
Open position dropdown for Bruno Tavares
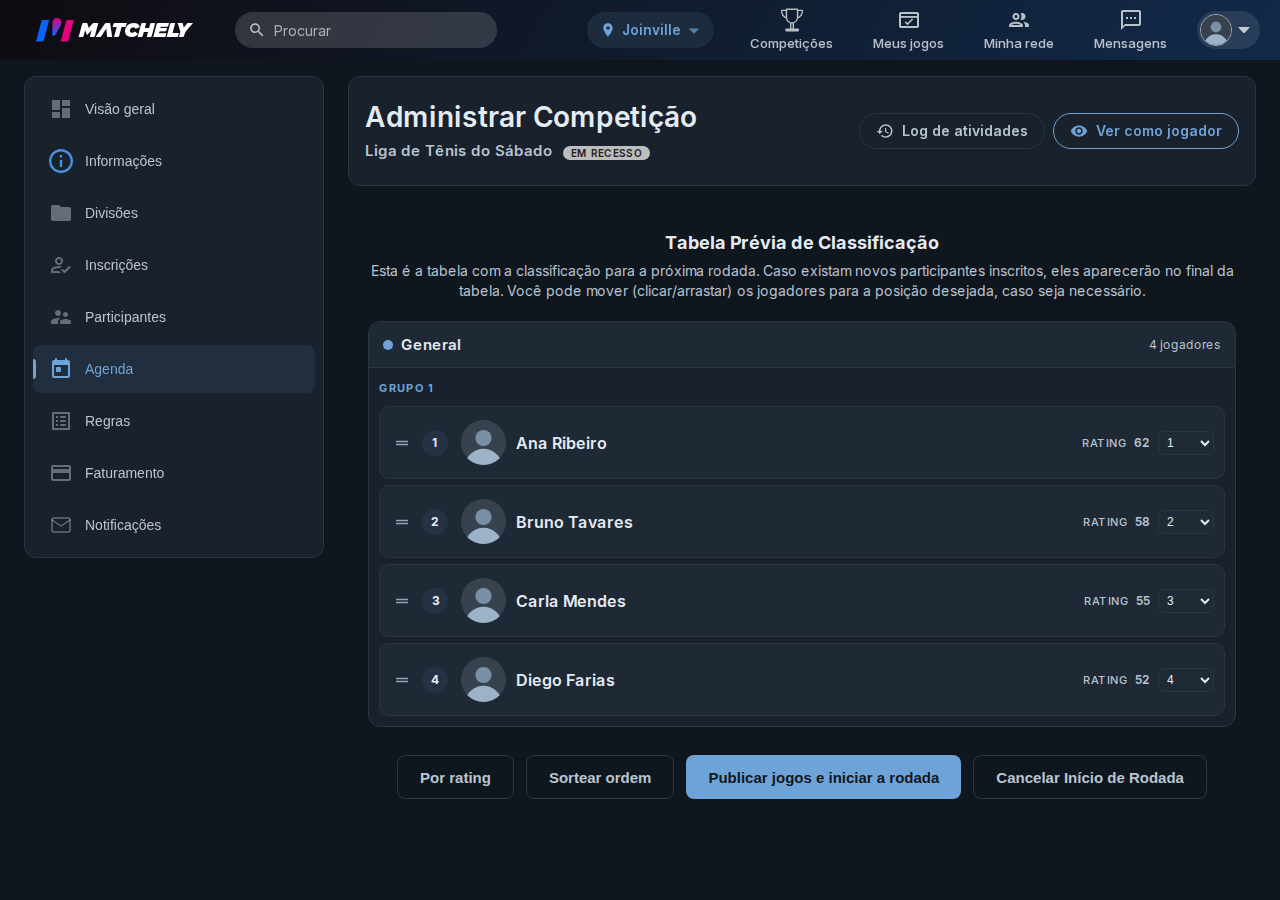(x=1186, y=522)
